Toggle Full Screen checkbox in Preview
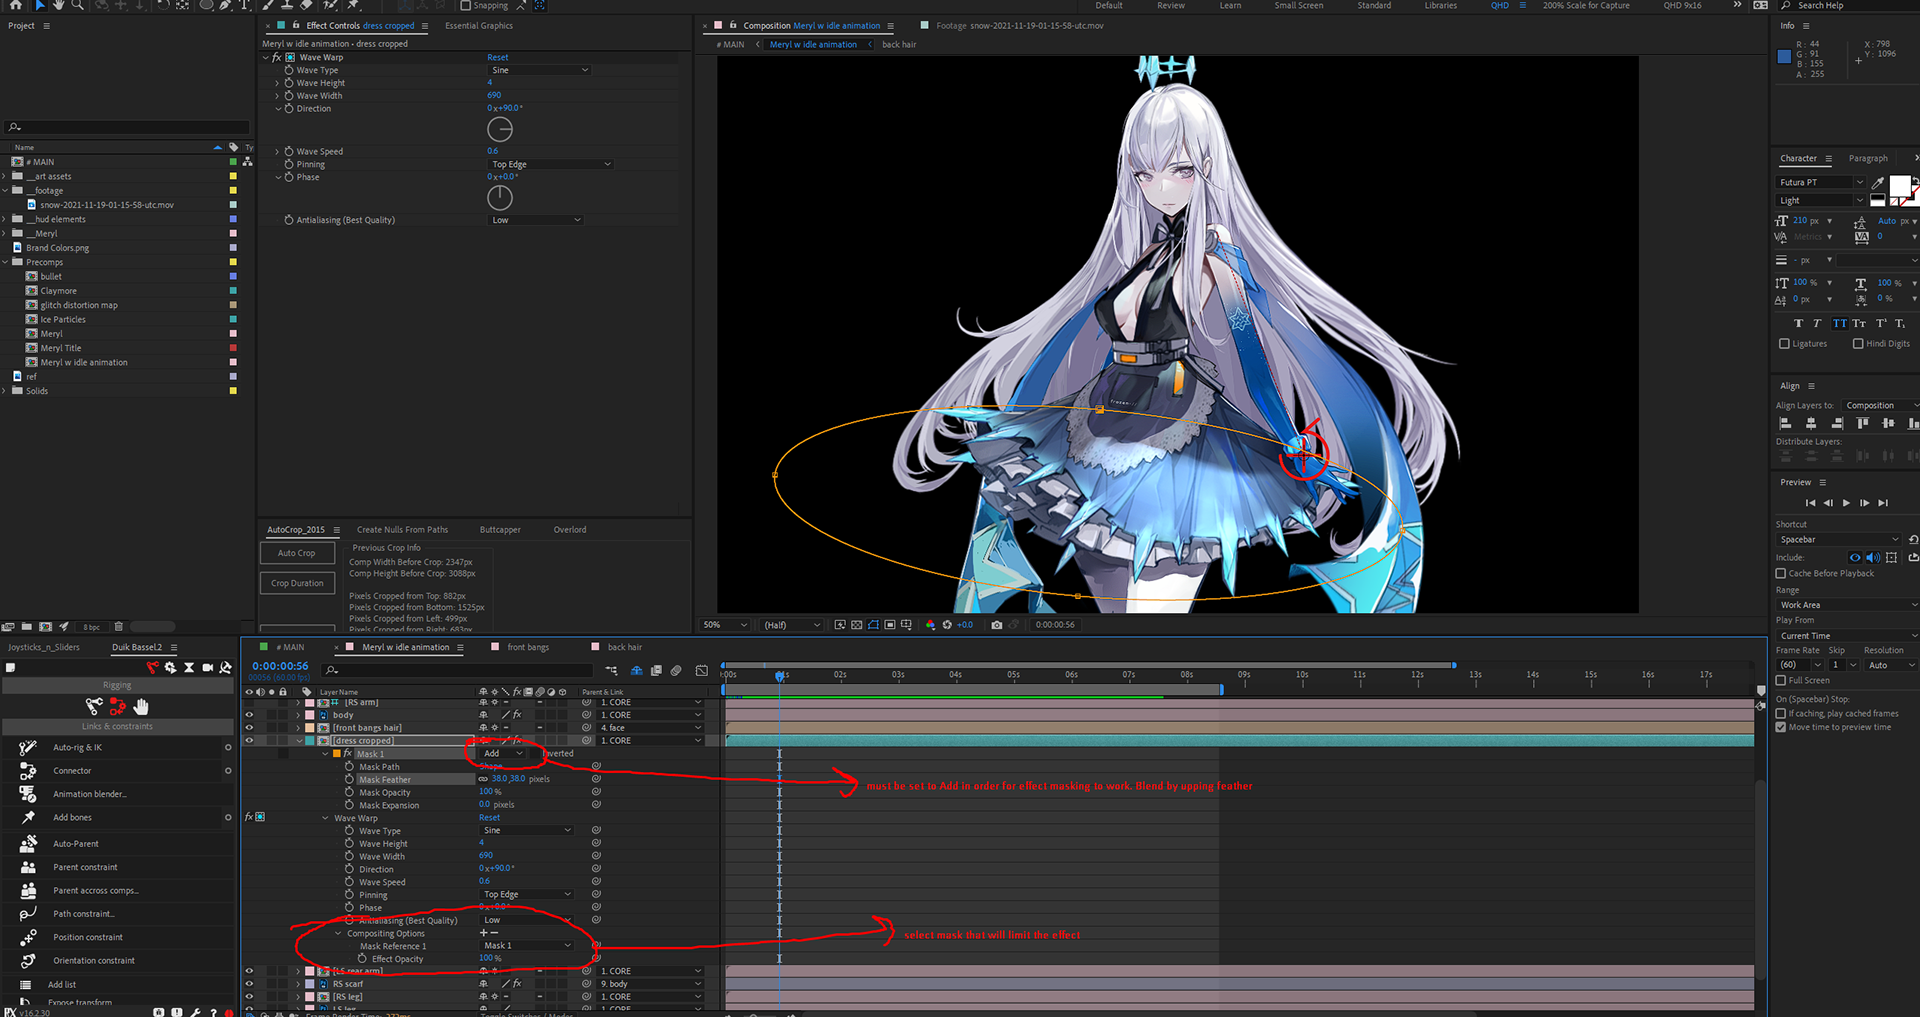The width and height of the screenshot is (1920, 1017). point(1780,681)
